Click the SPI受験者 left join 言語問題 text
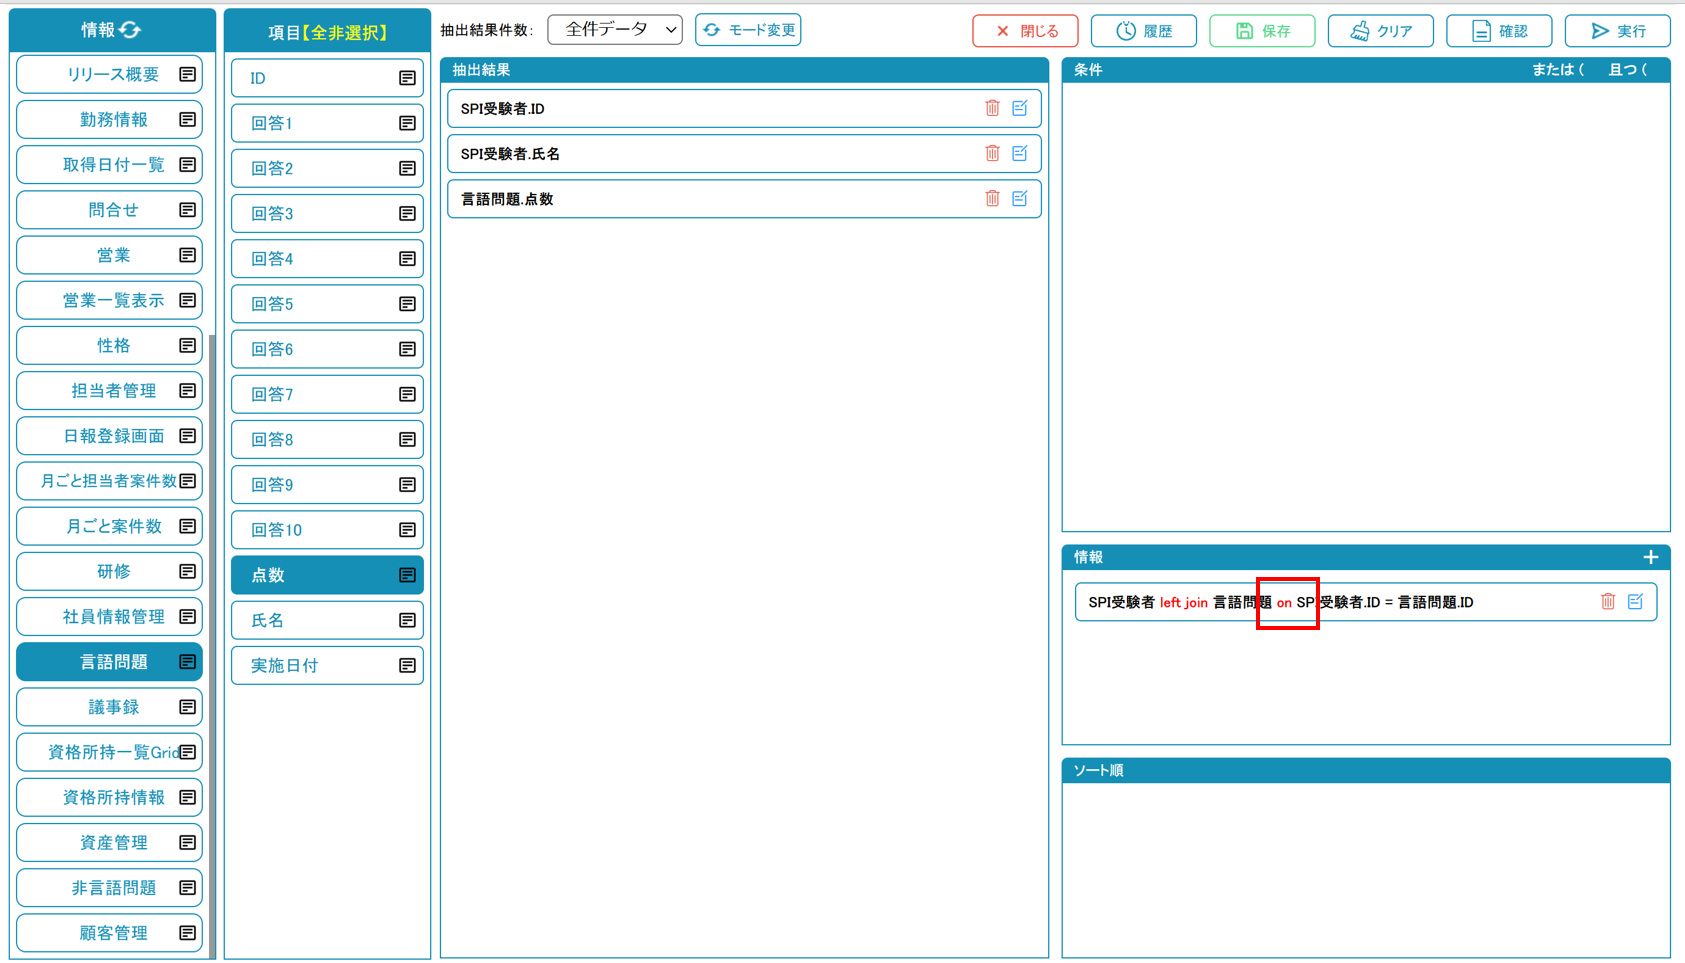The width and height of the screenshot is (1685, 963). (1180, 602)
